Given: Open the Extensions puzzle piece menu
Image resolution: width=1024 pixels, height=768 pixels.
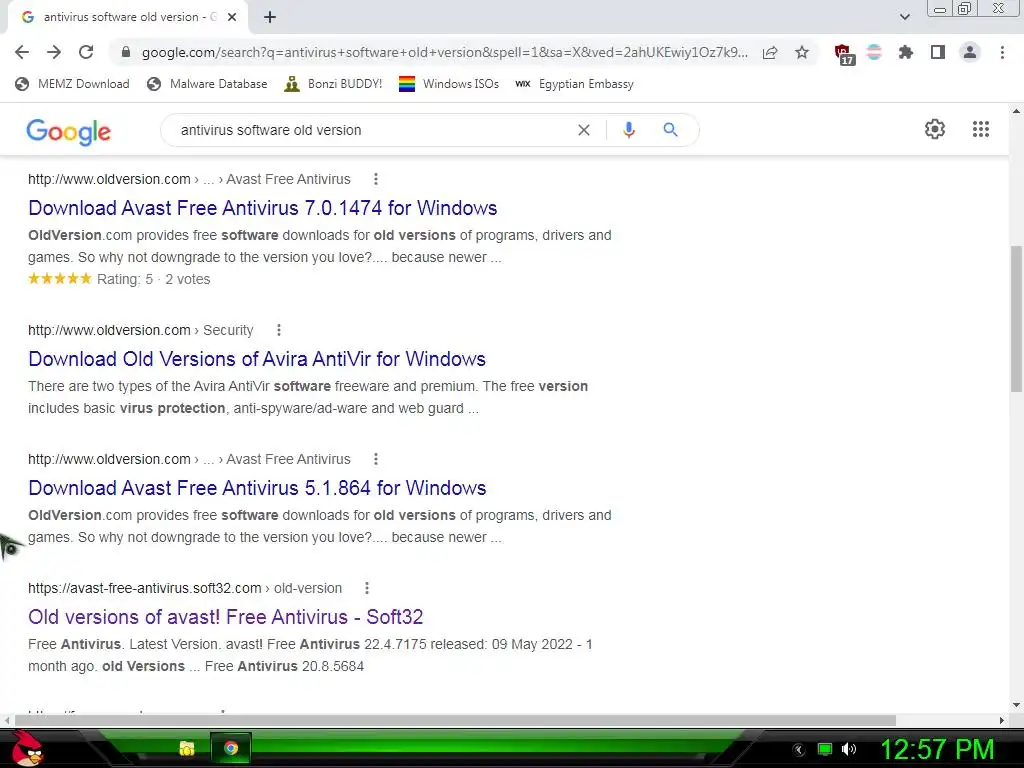Looking at the screenshot, I should [x=906, y=52].
